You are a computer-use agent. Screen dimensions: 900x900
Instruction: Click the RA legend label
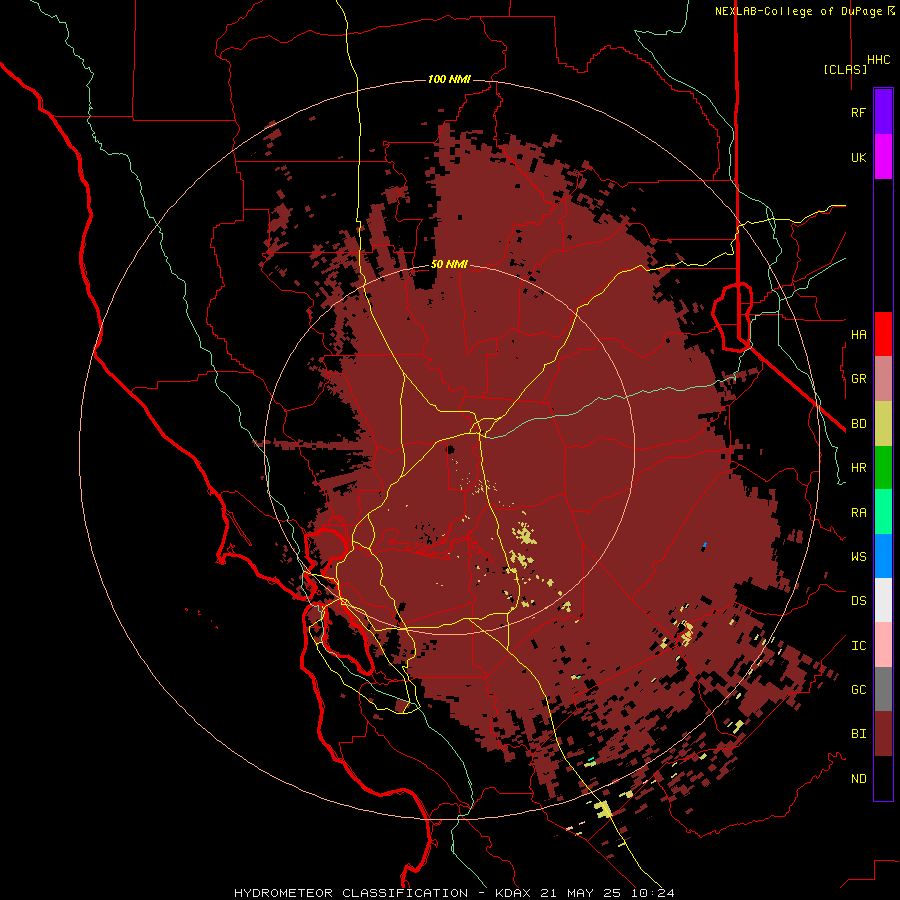coord(858,513)
